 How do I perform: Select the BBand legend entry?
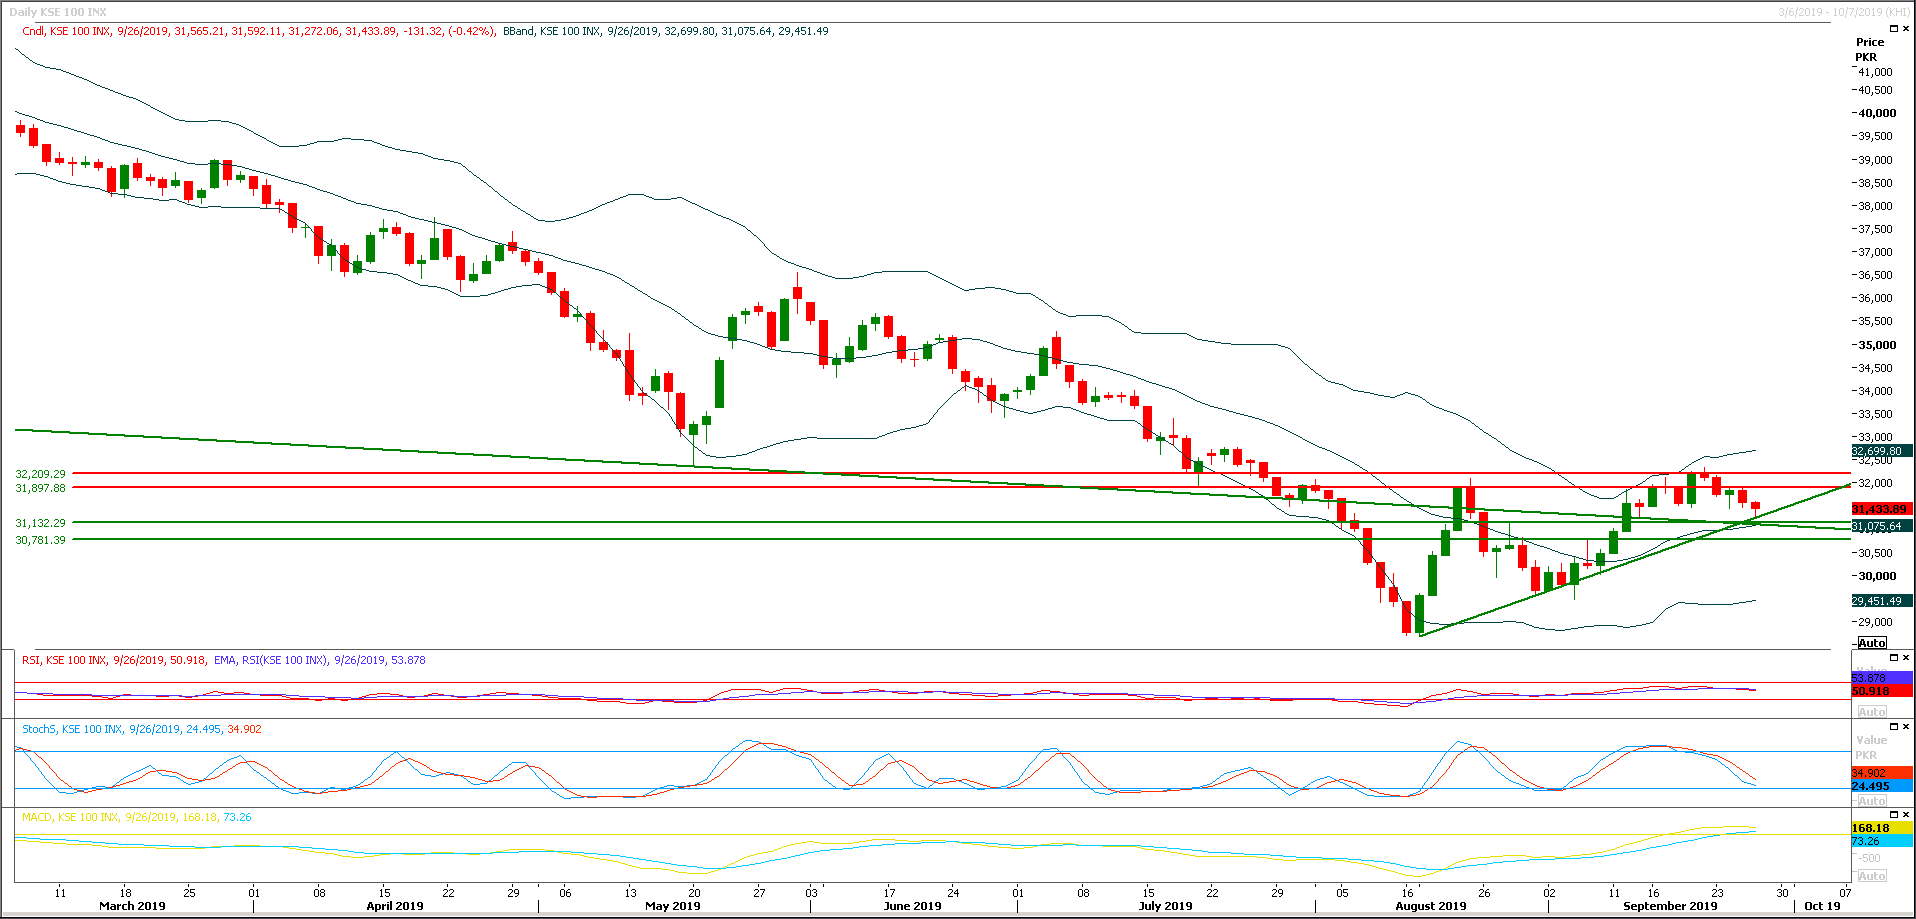tap(520, 31)
